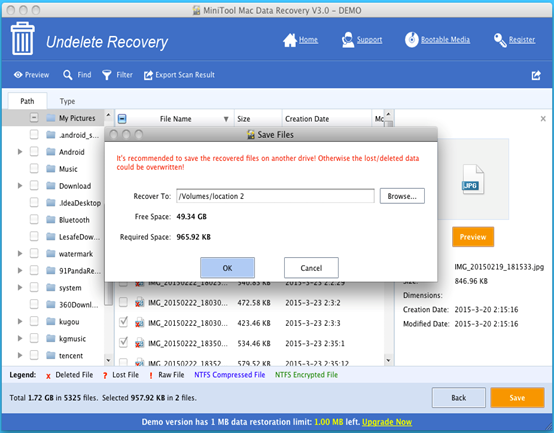Open the Upgrade Now link
This screenshot has height=433, width=554.
387,422
